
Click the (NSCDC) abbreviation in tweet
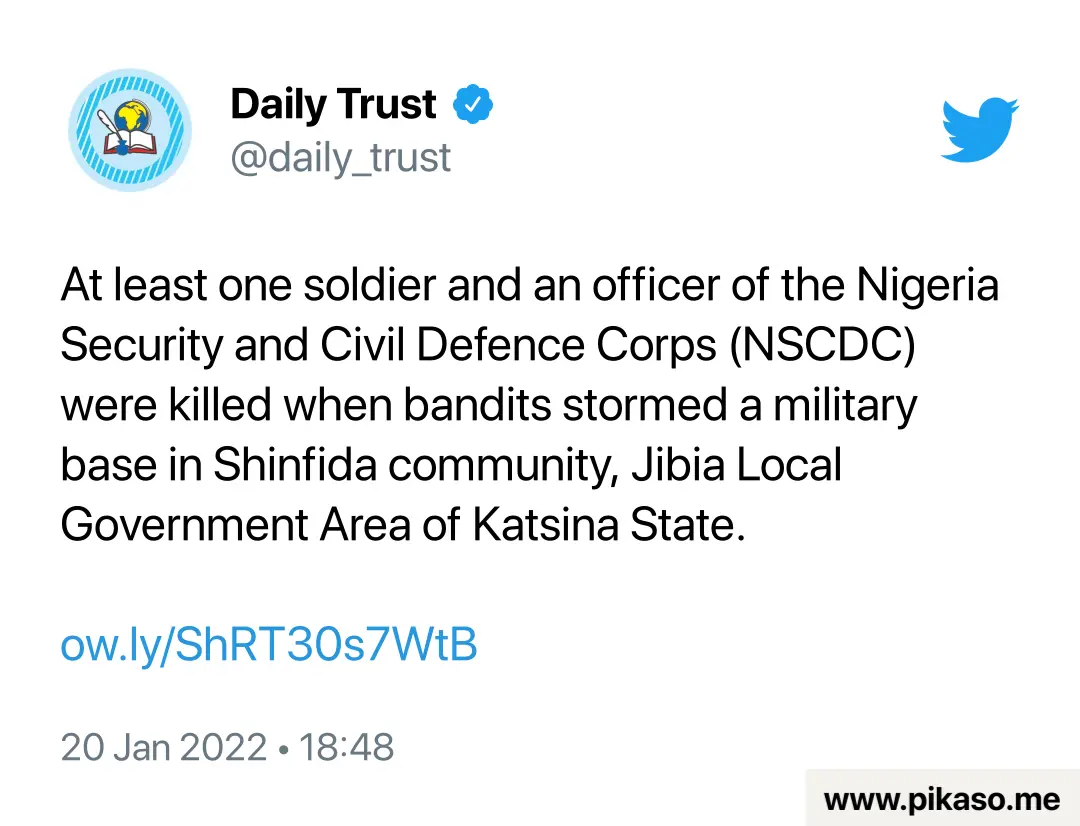(822, 344)
